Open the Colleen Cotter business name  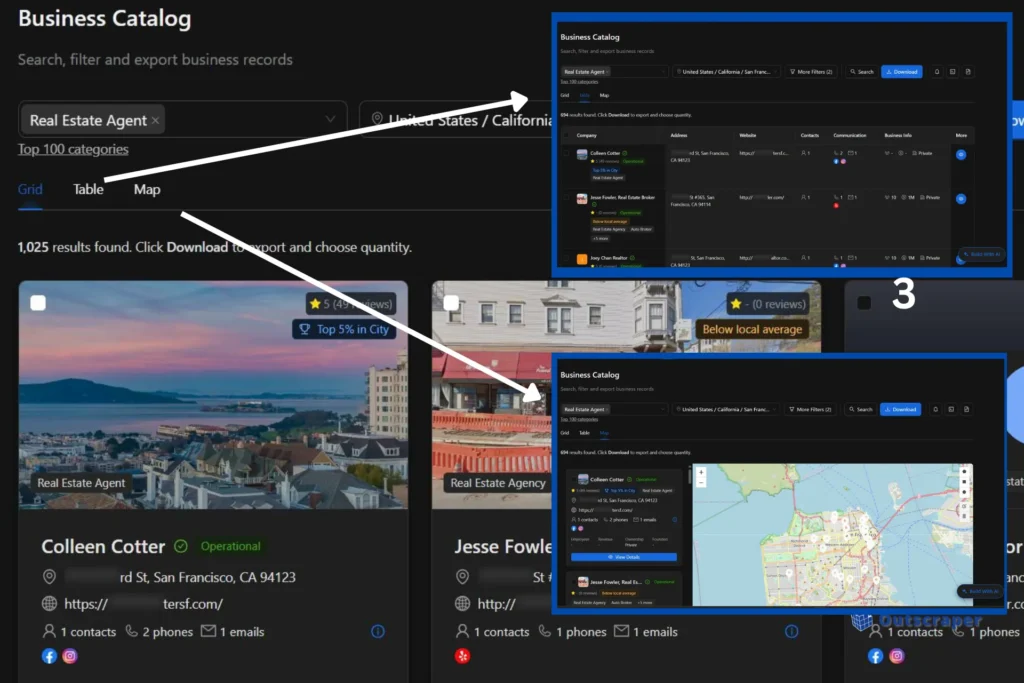103,547
